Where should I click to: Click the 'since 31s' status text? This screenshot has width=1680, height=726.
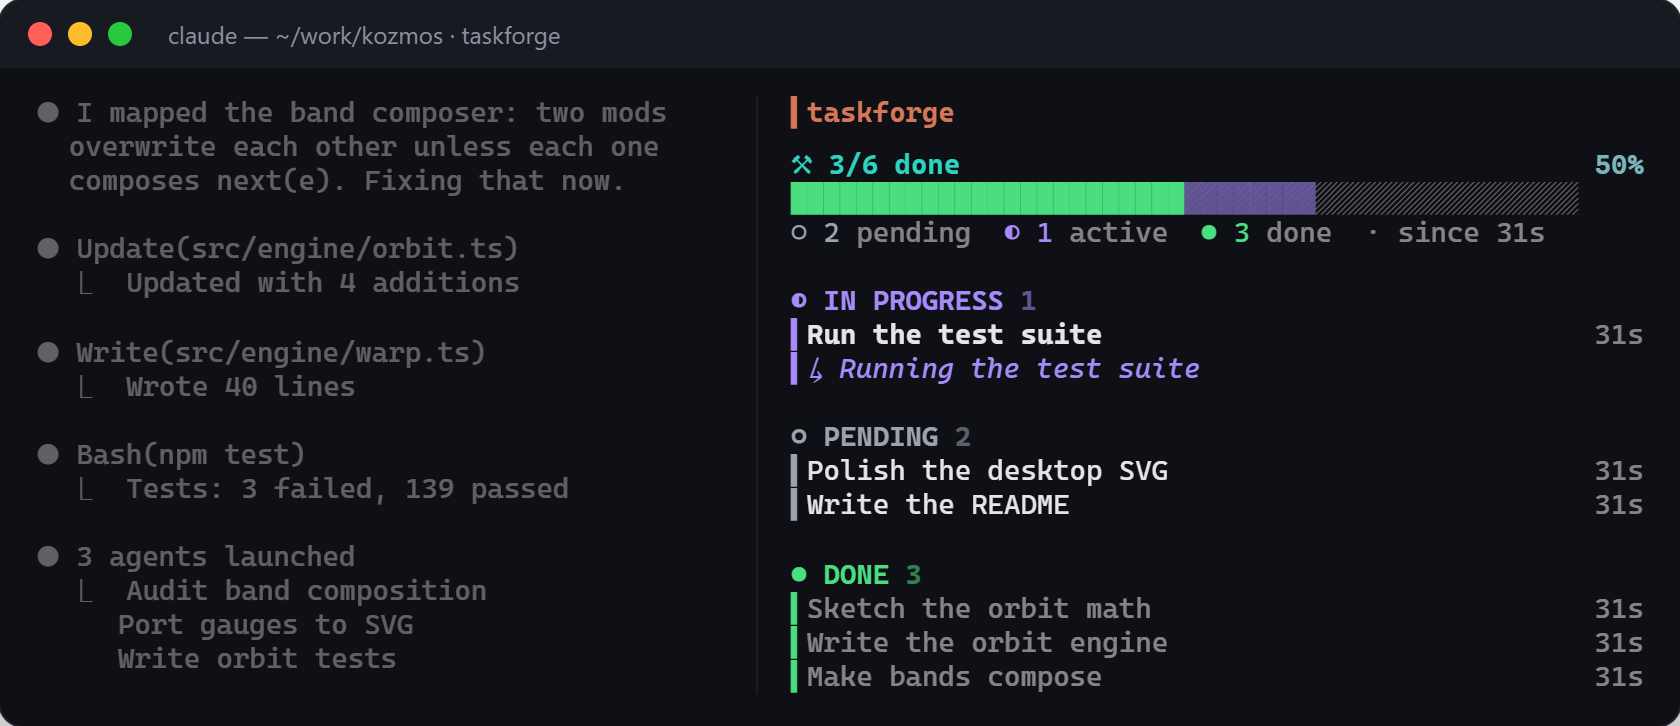click(1471, 233)
